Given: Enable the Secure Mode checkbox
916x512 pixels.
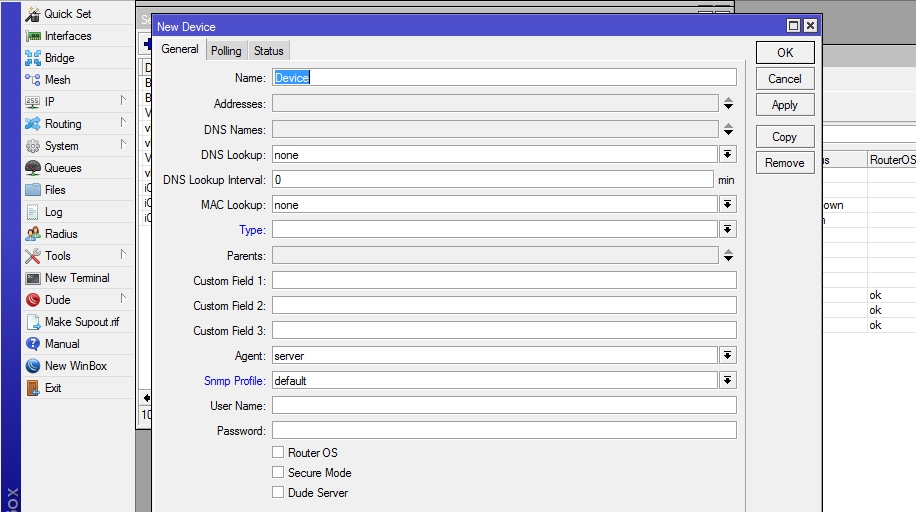Looking at the screenshot, I should [278, 472].
